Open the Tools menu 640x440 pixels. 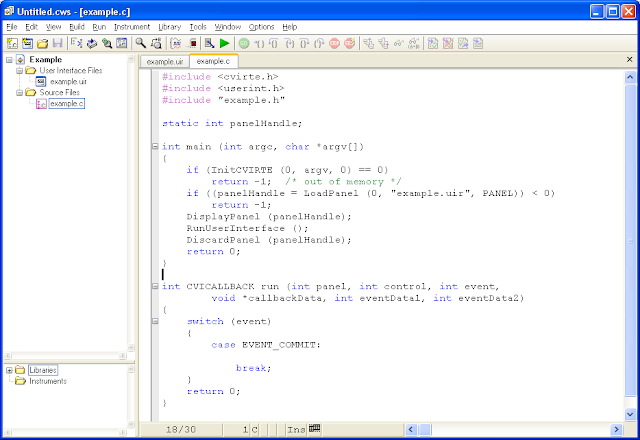tap(198, 27)
